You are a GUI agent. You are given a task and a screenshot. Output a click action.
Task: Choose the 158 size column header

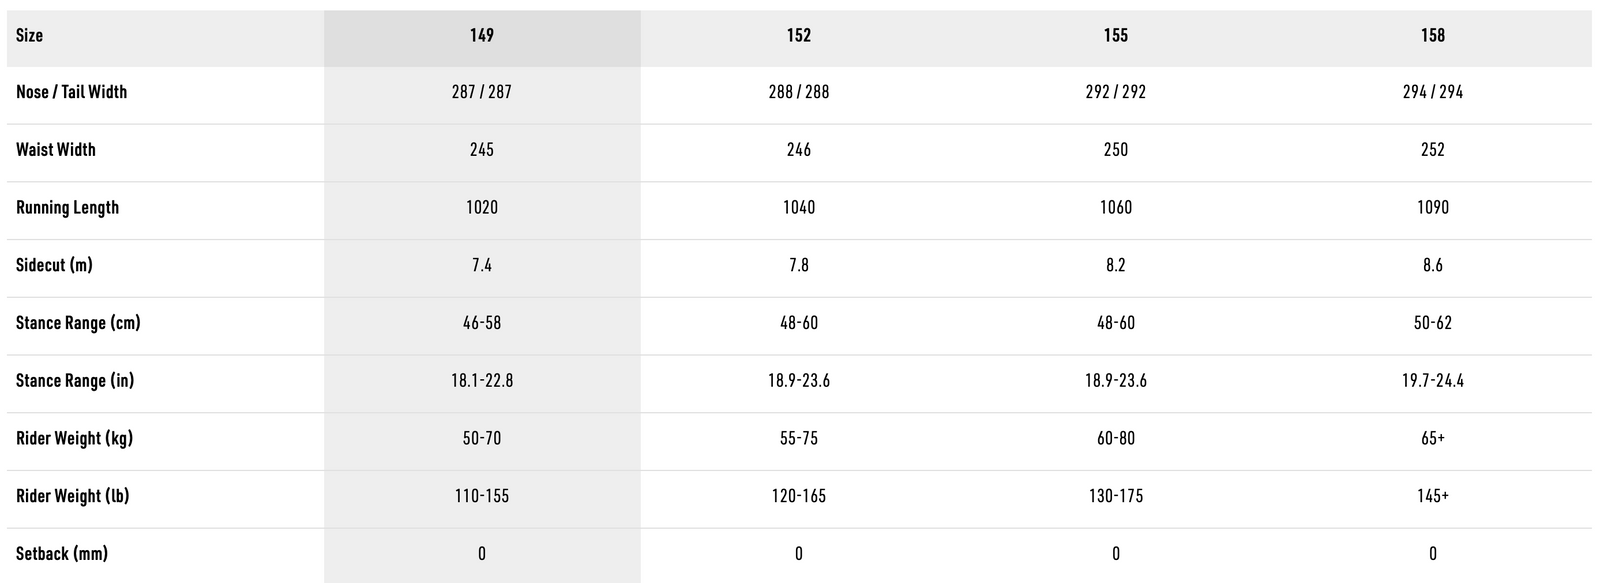click(1432, 36)
